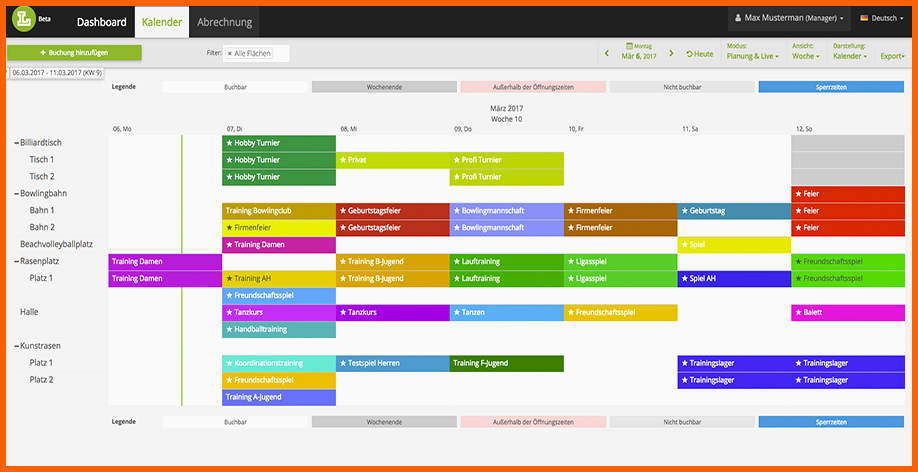Open the Geburtstag booking on Bahn 1 Saturday
This screenshot has height=472, width=918.
(734, 211)
